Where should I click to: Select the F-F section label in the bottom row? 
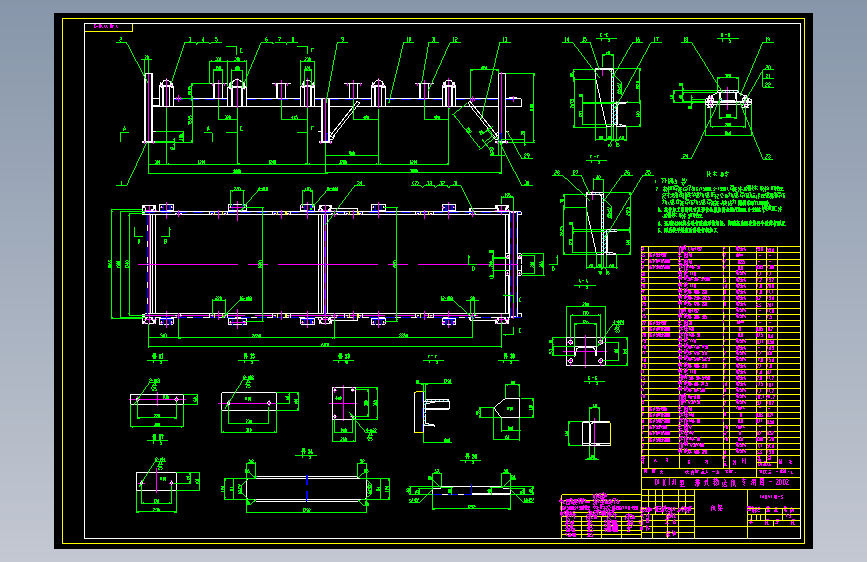coord(433,357)
